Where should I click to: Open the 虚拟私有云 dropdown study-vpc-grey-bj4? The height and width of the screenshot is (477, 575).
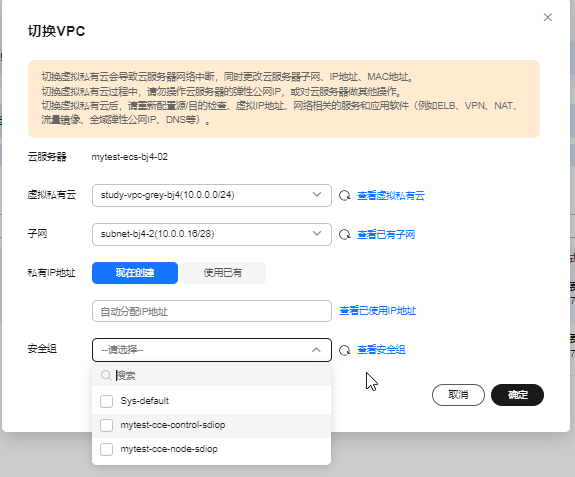pyautogui.click(x=212, y=195)
